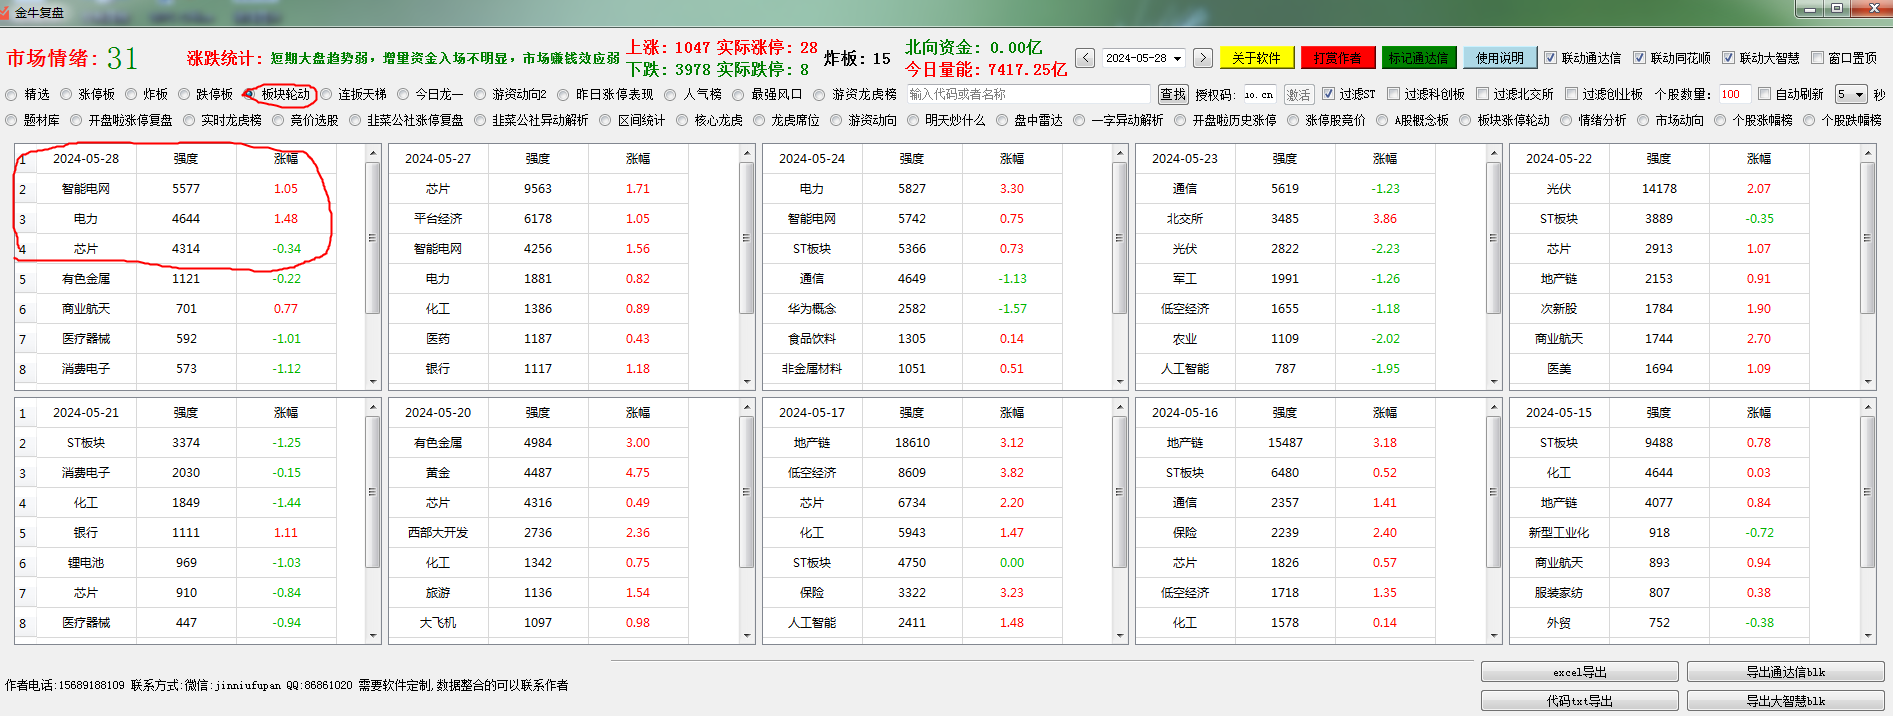Click the yellow 关于软件 button
Screen dimensions: 1893x716
(1256, 58)
